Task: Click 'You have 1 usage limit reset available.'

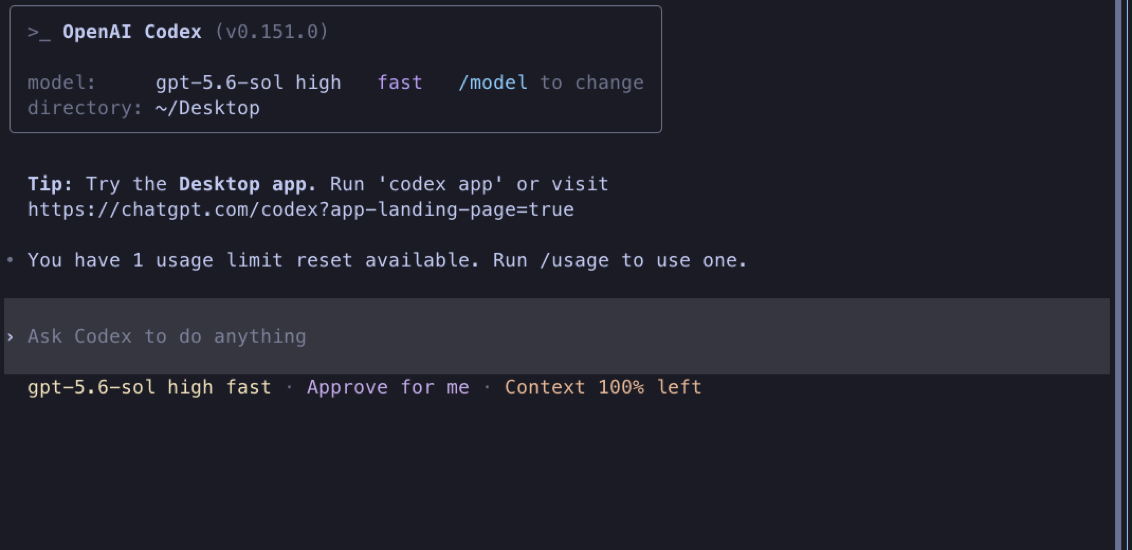Action: [254, 261]
